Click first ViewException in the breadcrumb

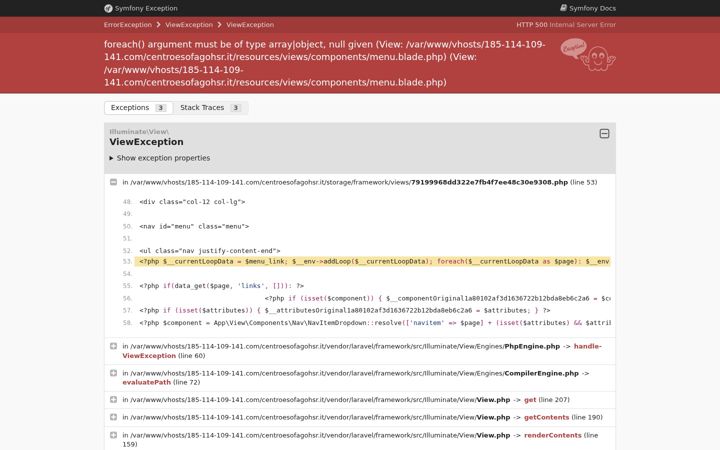(189, 25)
